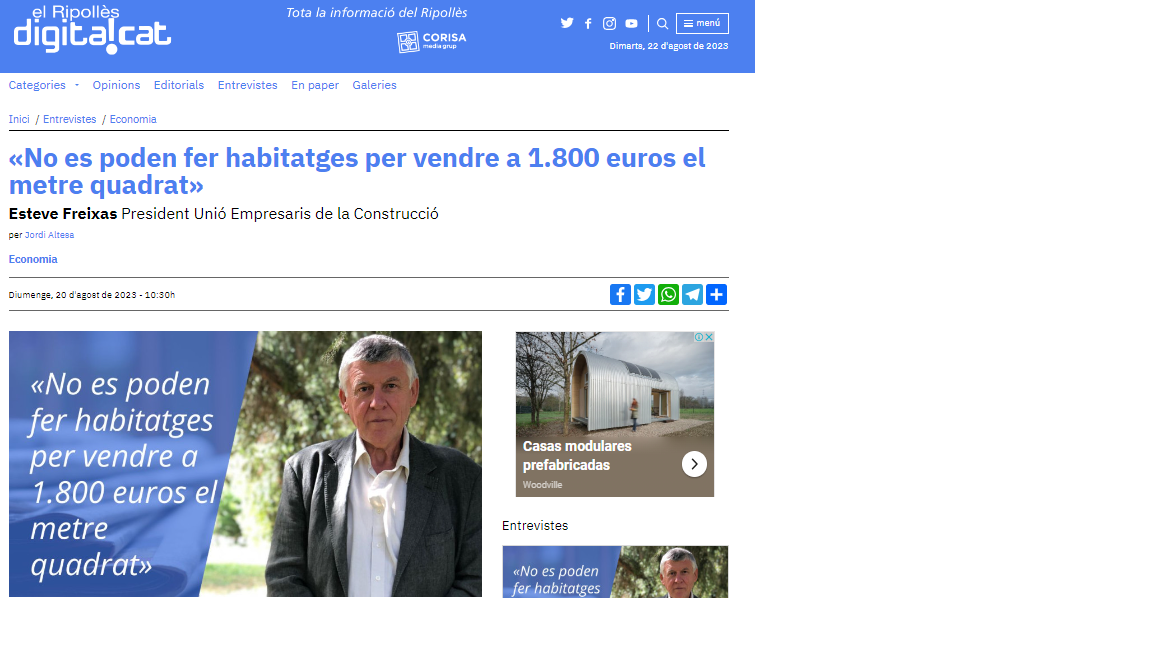Go to Inici breadcrumb
The image size is (1152, 648).
[19, 119]
